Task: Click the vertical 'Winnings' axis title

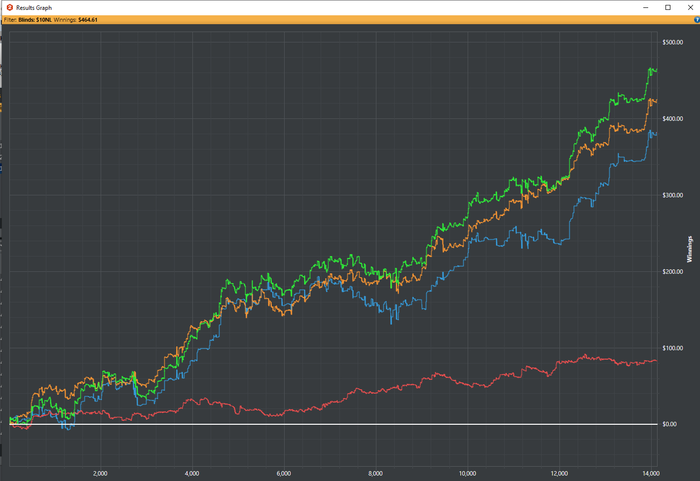Action: pyautogui.click(x=690, y=249)
